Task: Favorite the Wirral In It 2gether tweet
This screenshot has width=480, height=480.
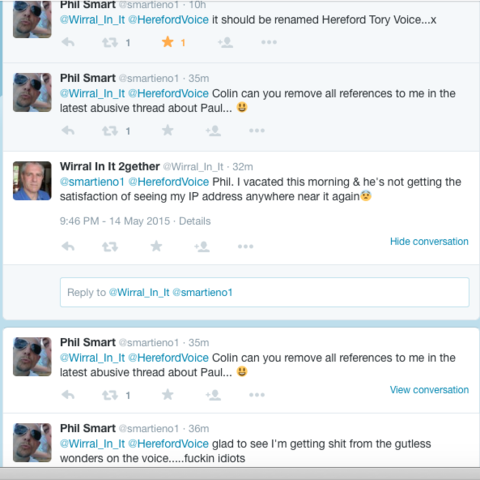Action: pos(156,247)
